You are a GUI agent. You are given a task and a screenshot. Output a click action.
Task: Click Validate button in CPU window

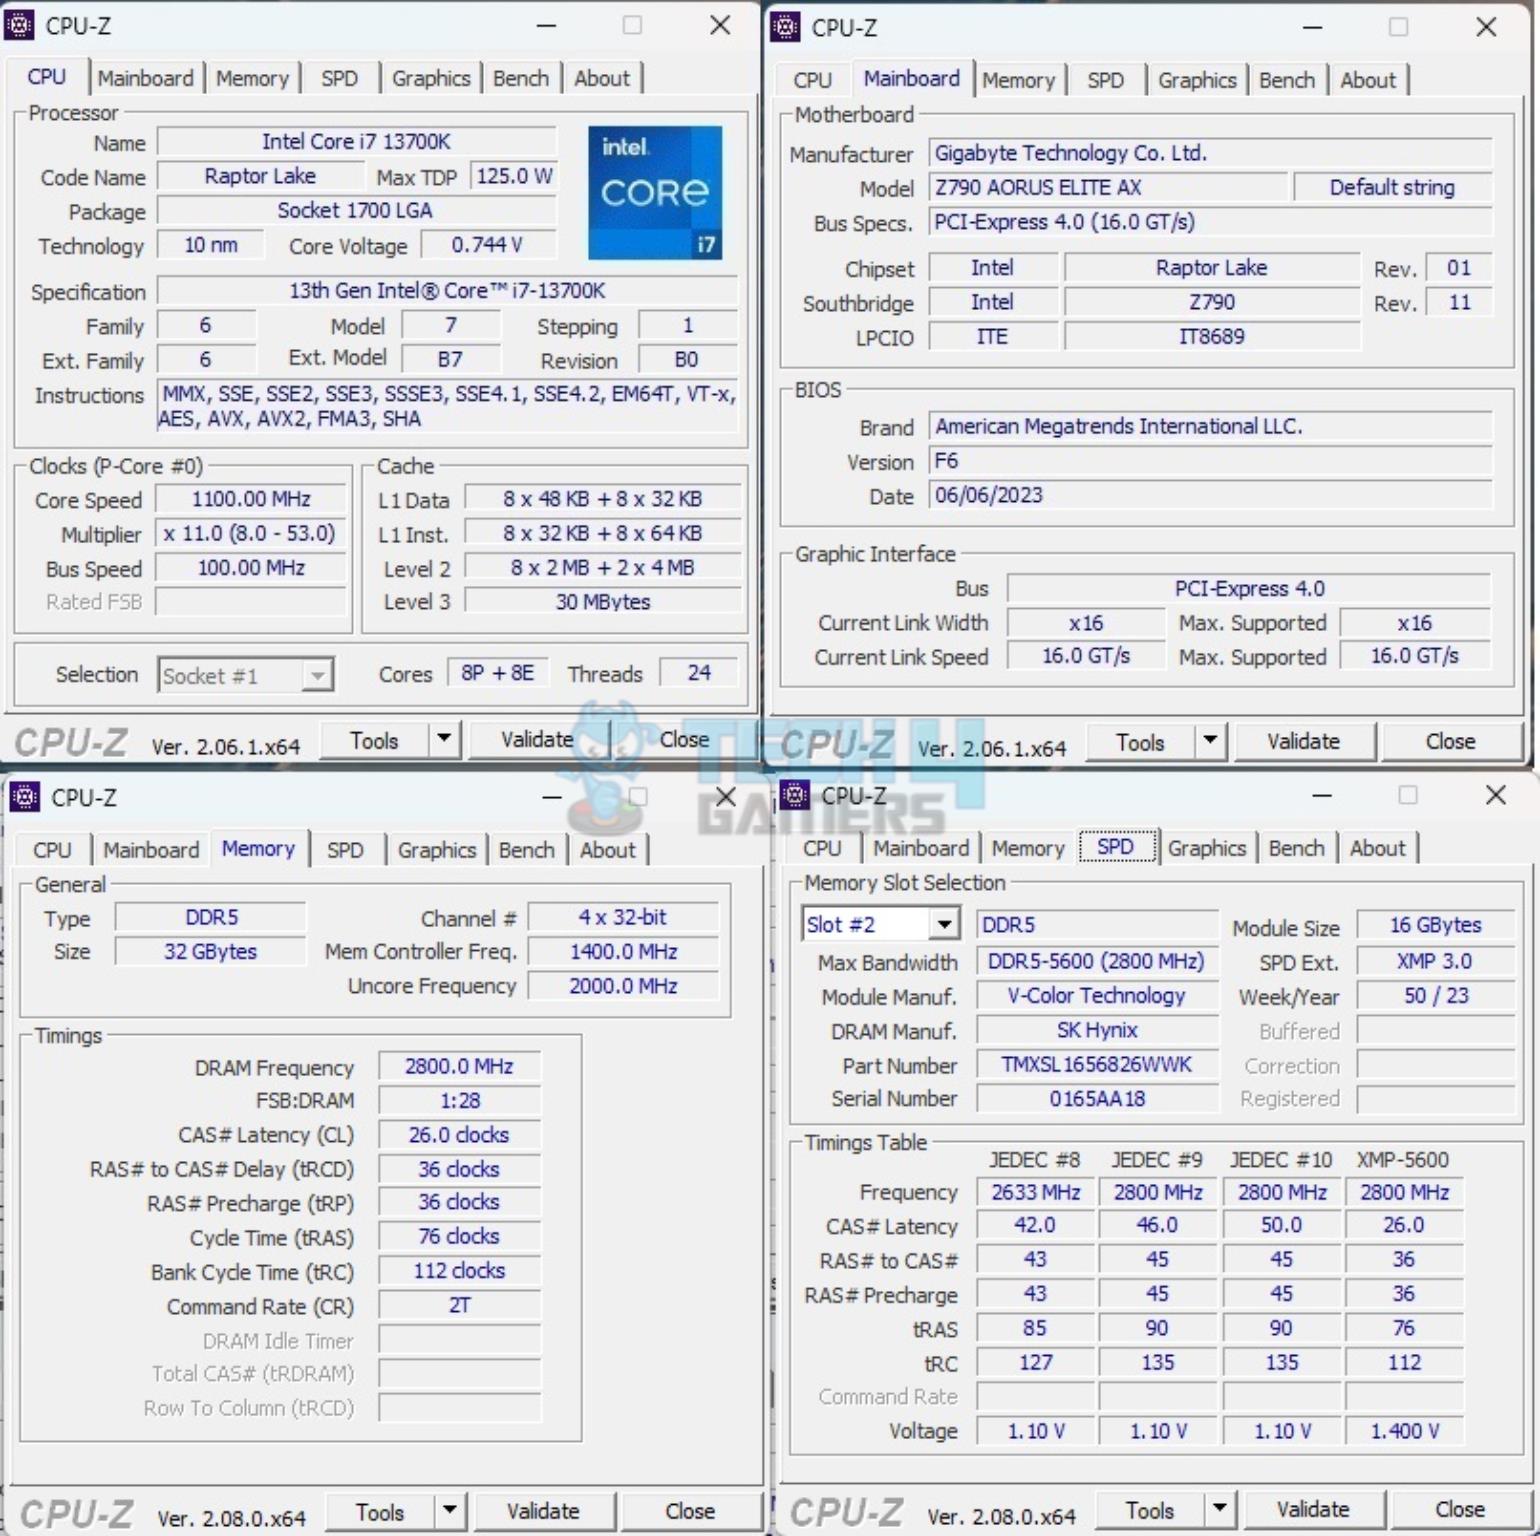tap(538, 740)
